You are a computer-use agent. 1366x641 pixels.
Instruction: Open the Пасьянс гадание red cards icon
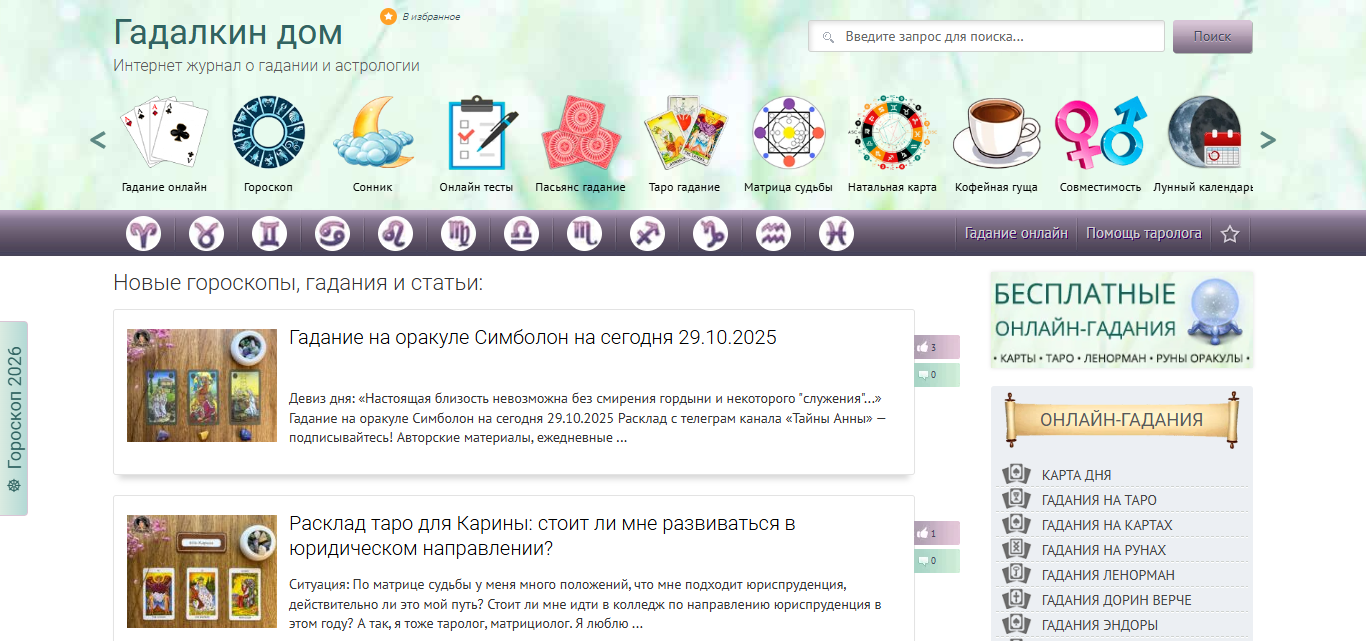click(579, 132)
